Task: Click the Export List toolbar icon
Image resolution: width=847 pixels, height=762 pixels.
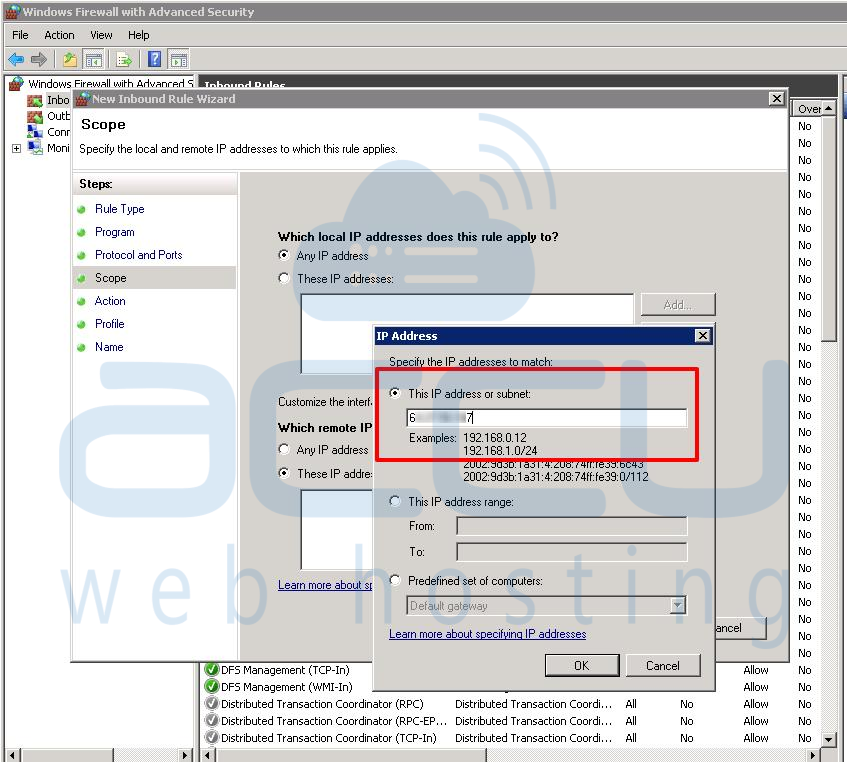Action: click(124, 59)
